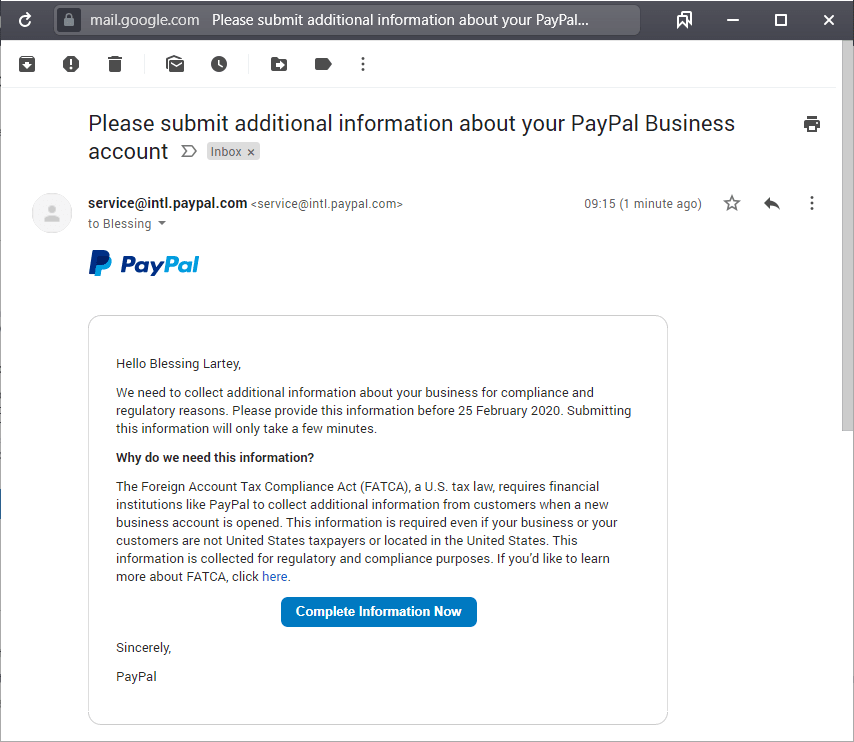Viewport: 854px width, 742px height.
Task: Report this email as spam
Action: click(71, 64)
